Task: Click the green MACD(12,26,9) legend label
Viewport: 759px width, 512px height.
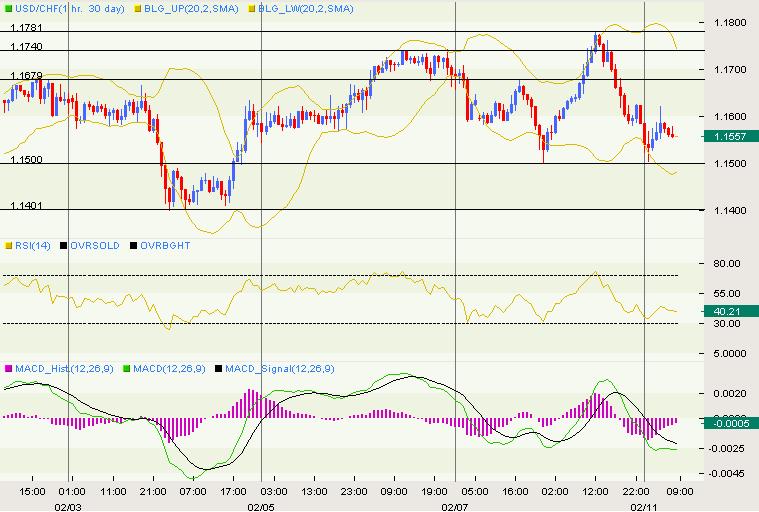Action: click(169, 369)
